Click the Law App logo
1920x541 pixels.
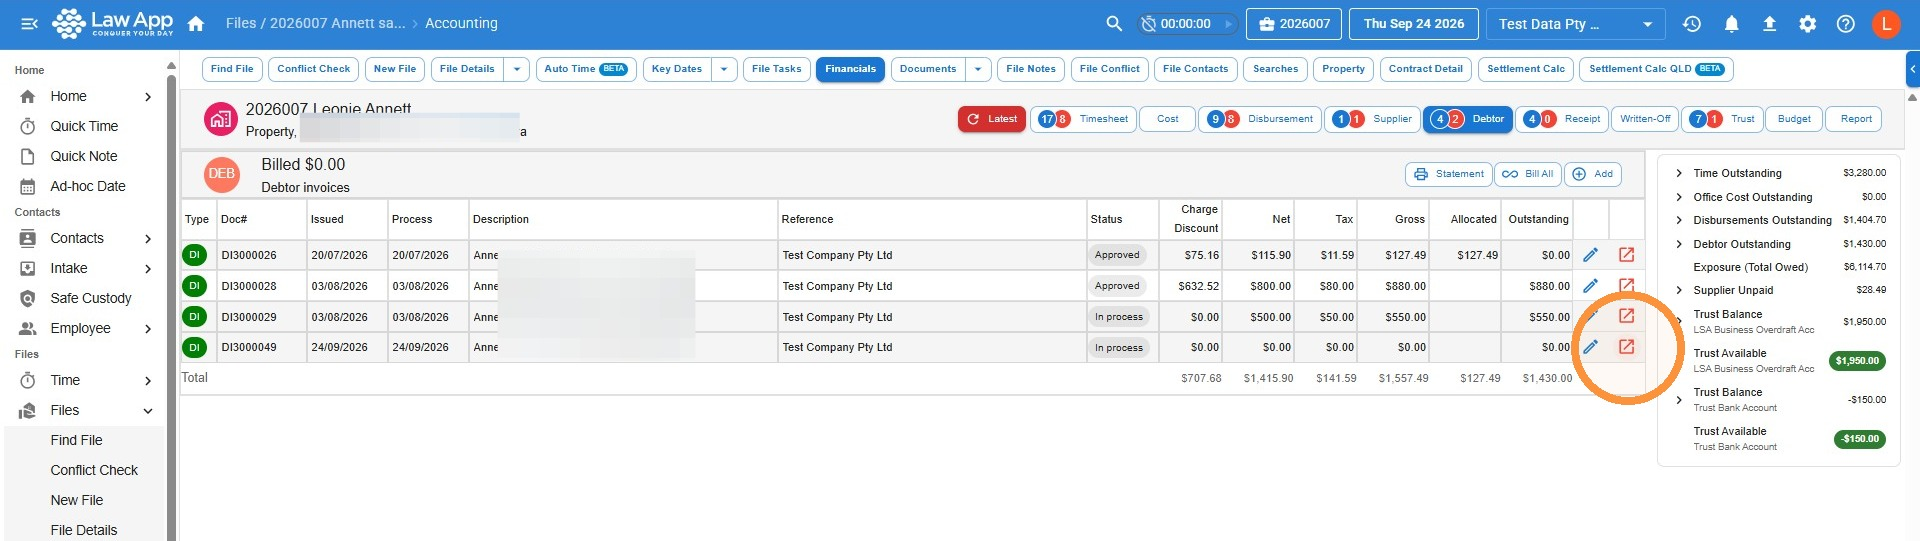pyautogui.click(x=112, y=23)
